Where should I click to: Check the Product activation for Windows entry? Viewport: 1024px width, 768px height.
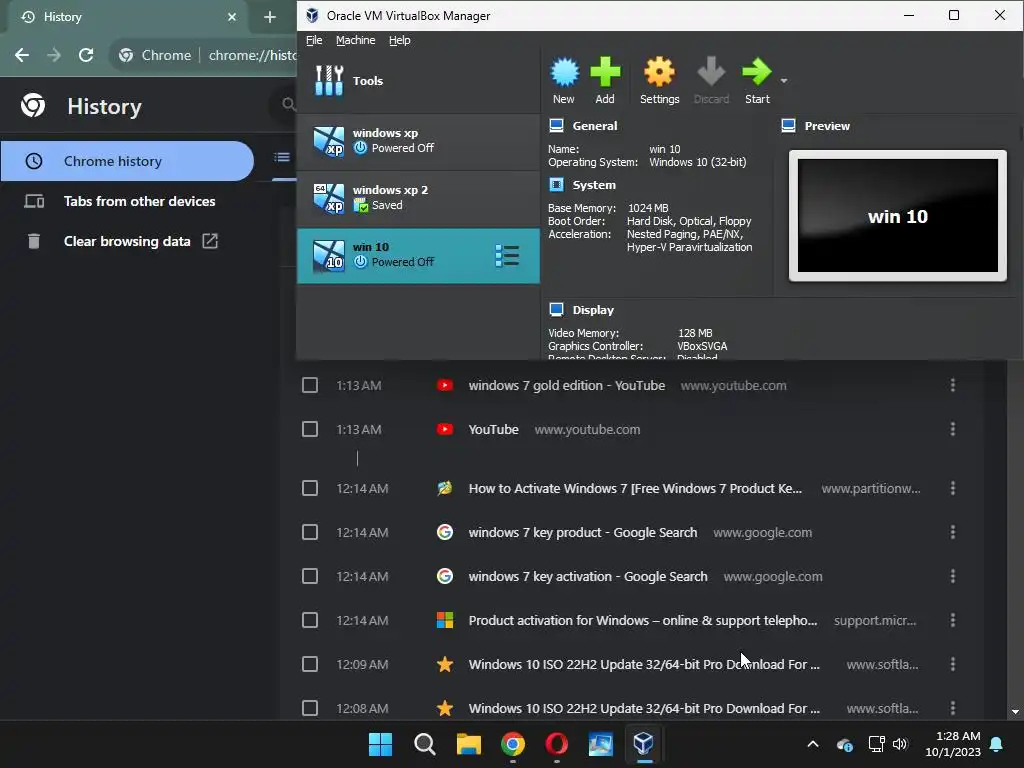point(310,620)
